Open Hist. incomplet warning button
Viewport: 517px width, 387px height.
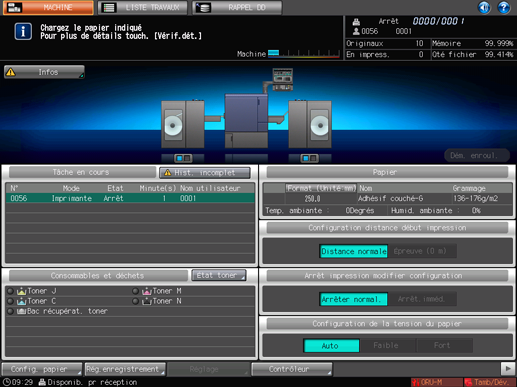(x=205, y=173)
